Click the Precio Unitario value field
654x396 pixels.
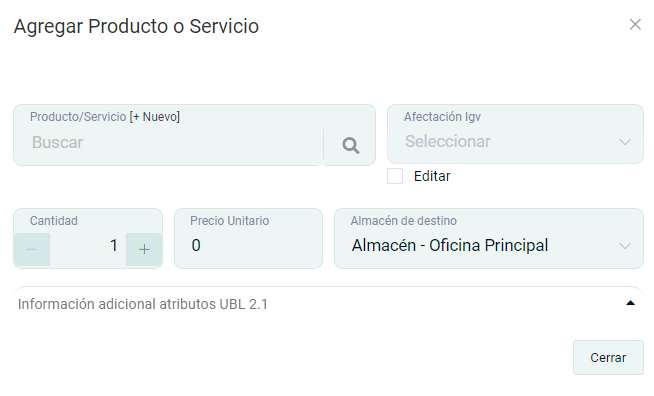[249, 245]
